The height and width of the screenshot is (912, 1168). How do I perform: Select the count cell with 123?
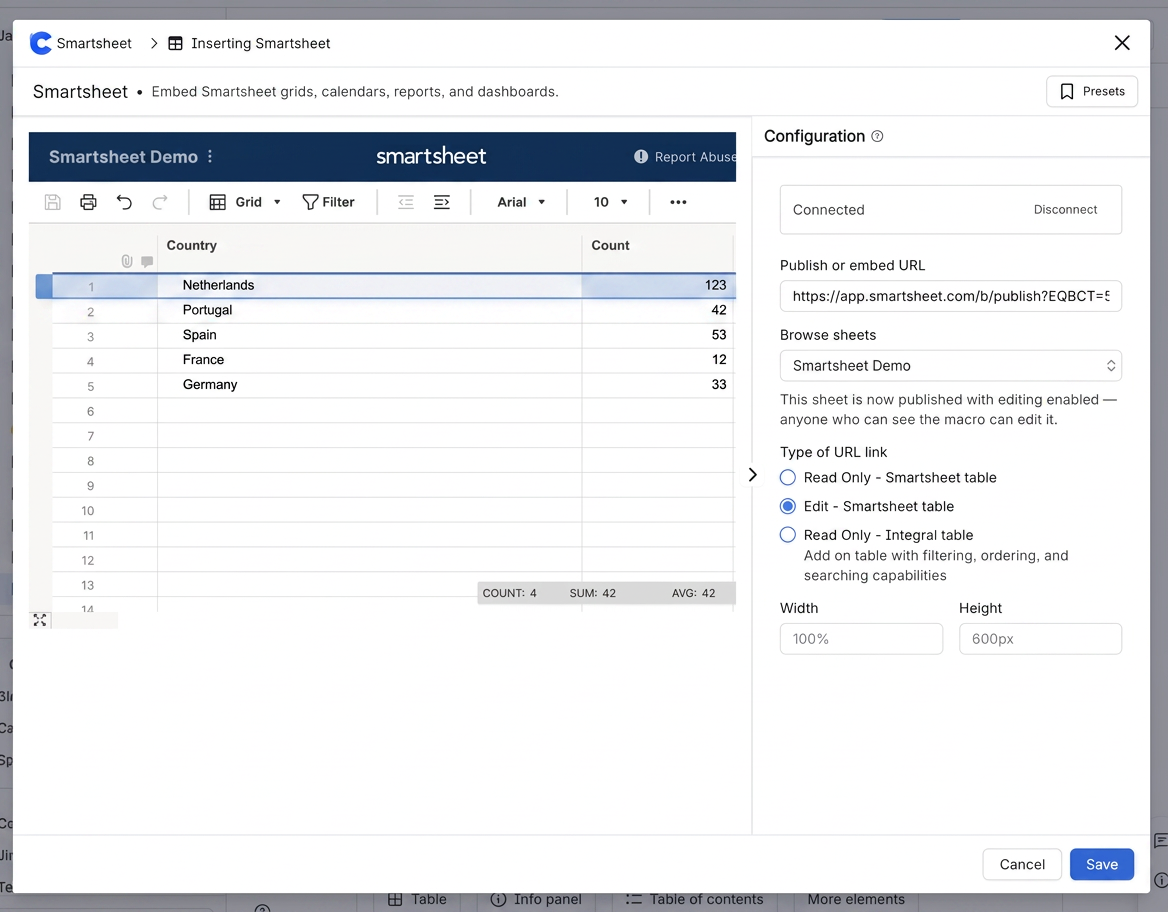pos(658,285)
